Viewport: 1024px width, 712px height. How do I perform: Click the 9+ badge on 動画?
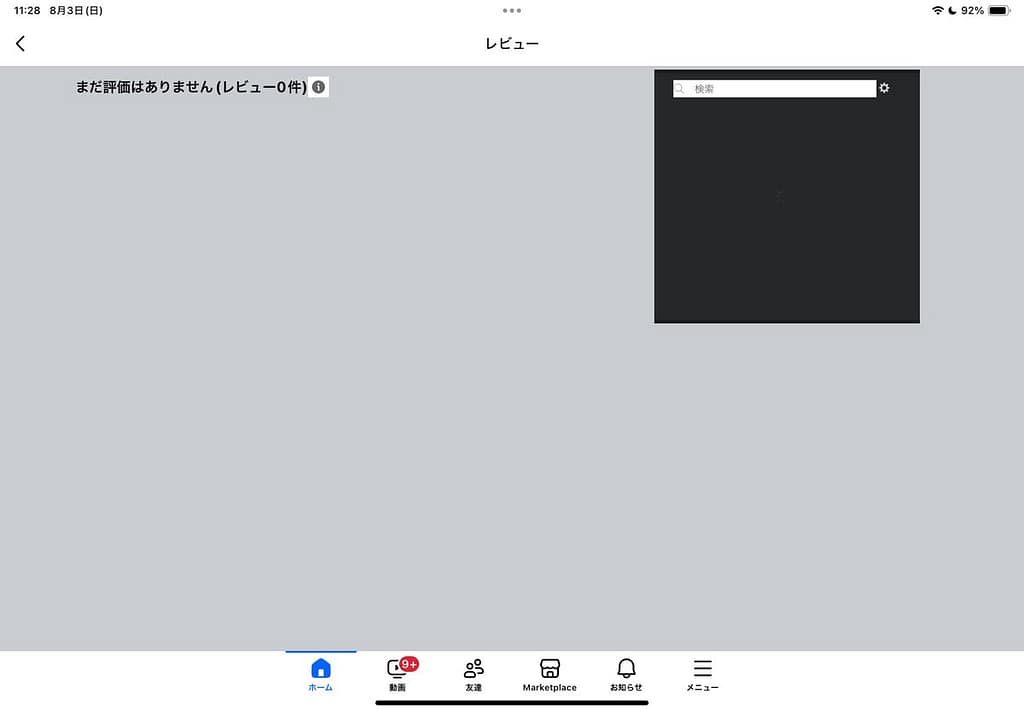(409, 664)
